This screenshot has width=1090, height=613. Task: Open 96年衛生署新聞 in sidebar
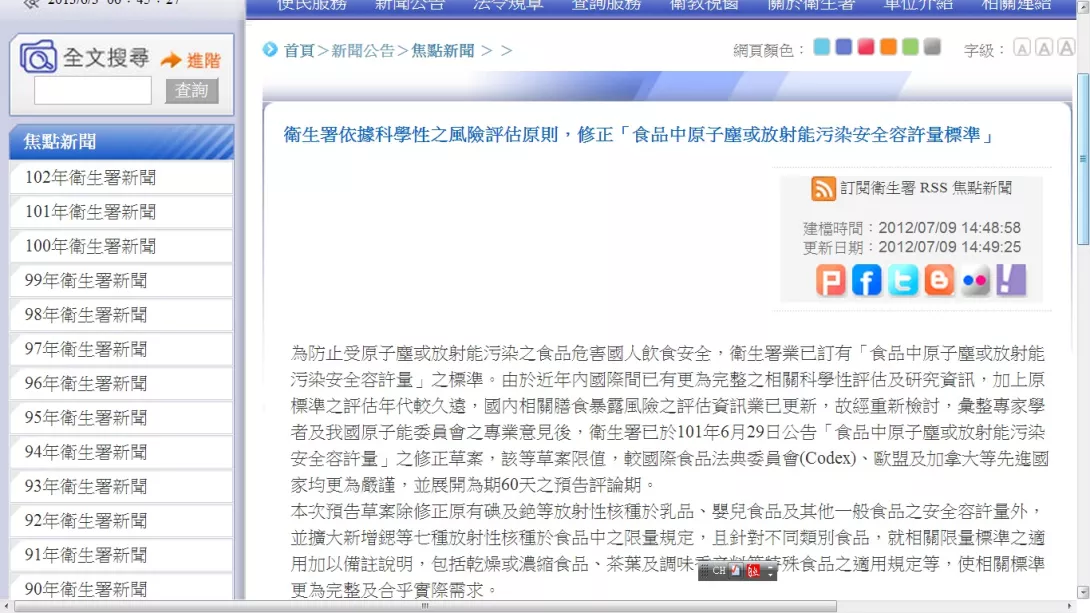(122, 384)
